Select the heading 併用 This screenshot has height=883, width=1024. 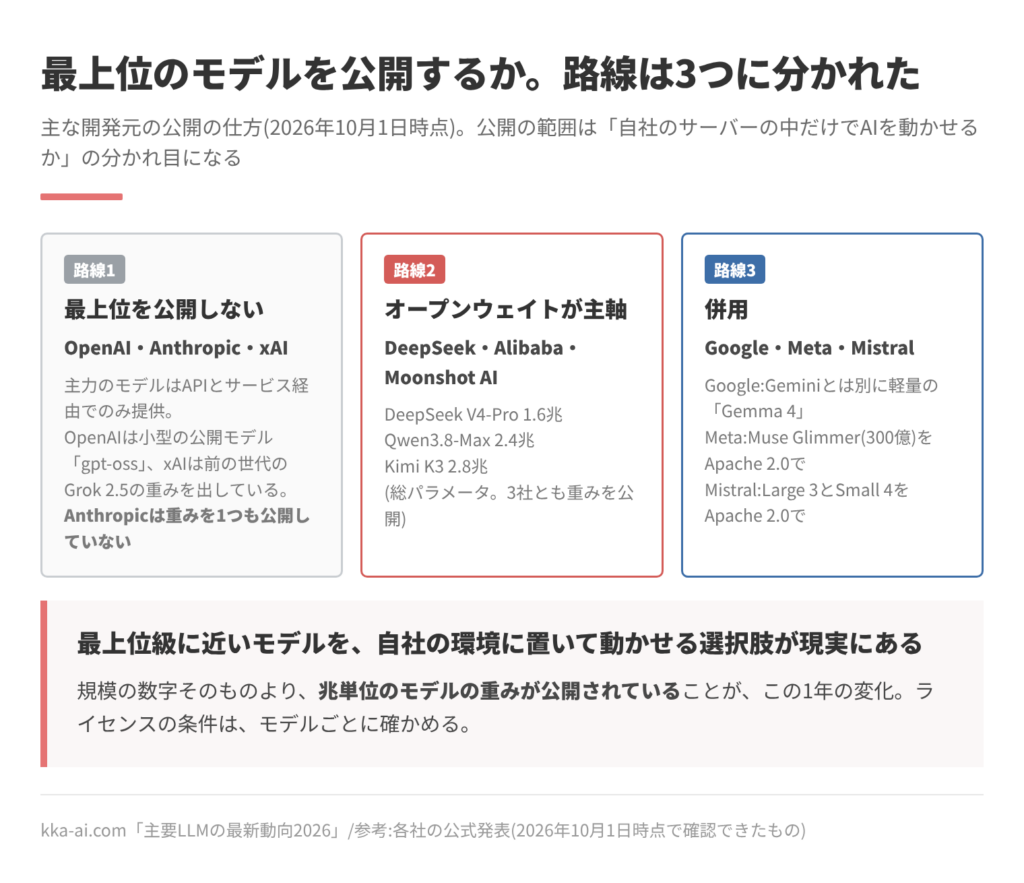coord(726,309)
